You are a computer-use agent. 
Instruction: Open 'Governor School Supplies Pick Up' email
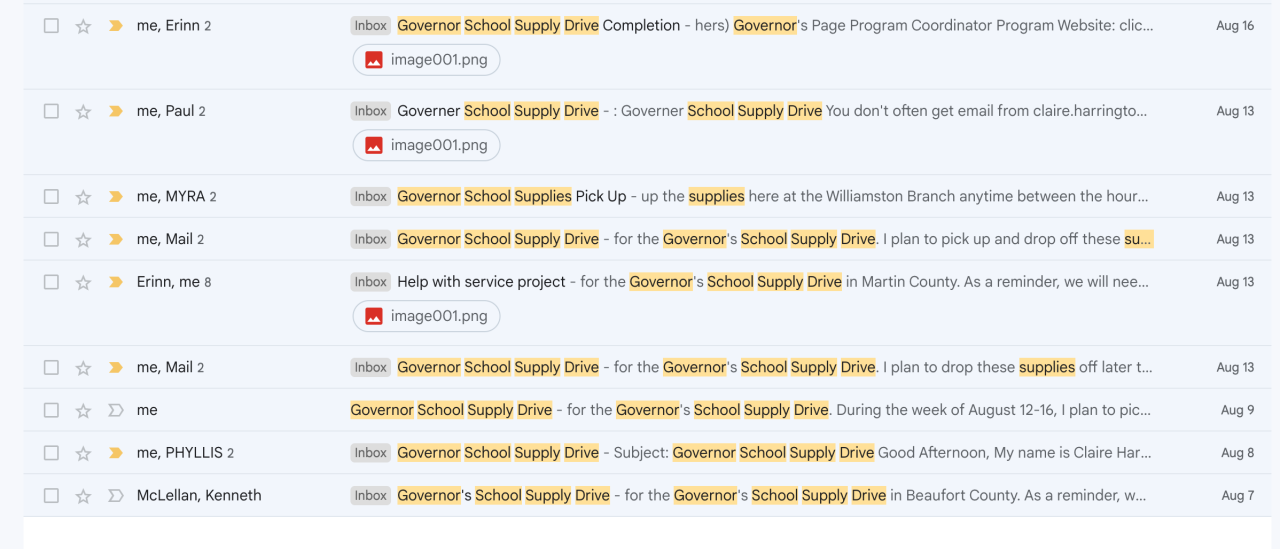tap(511, 197)
